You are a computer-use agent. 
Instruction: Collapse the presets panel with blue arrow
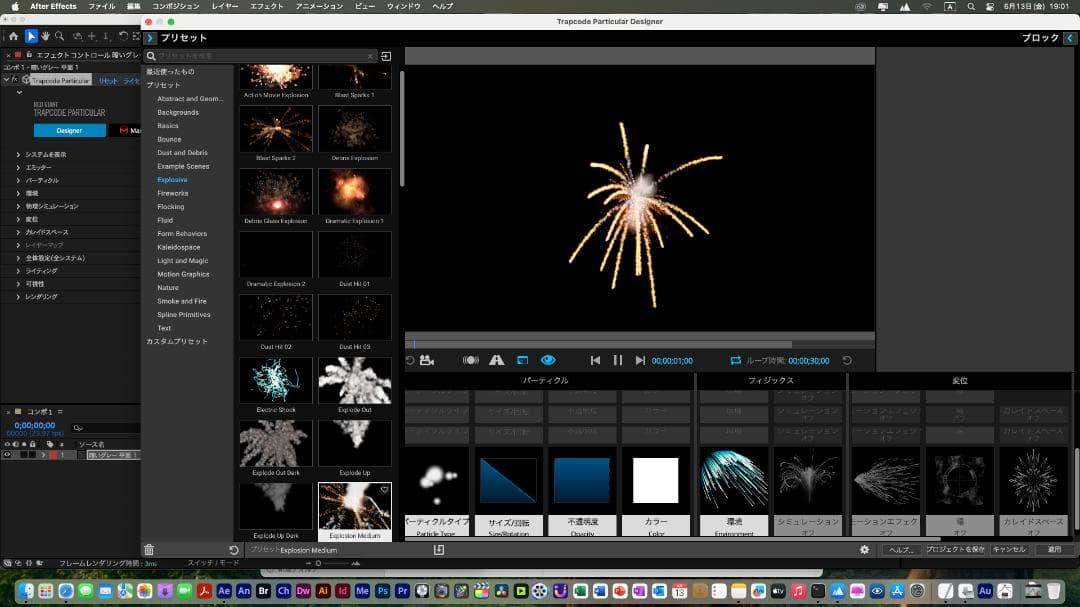150,38
